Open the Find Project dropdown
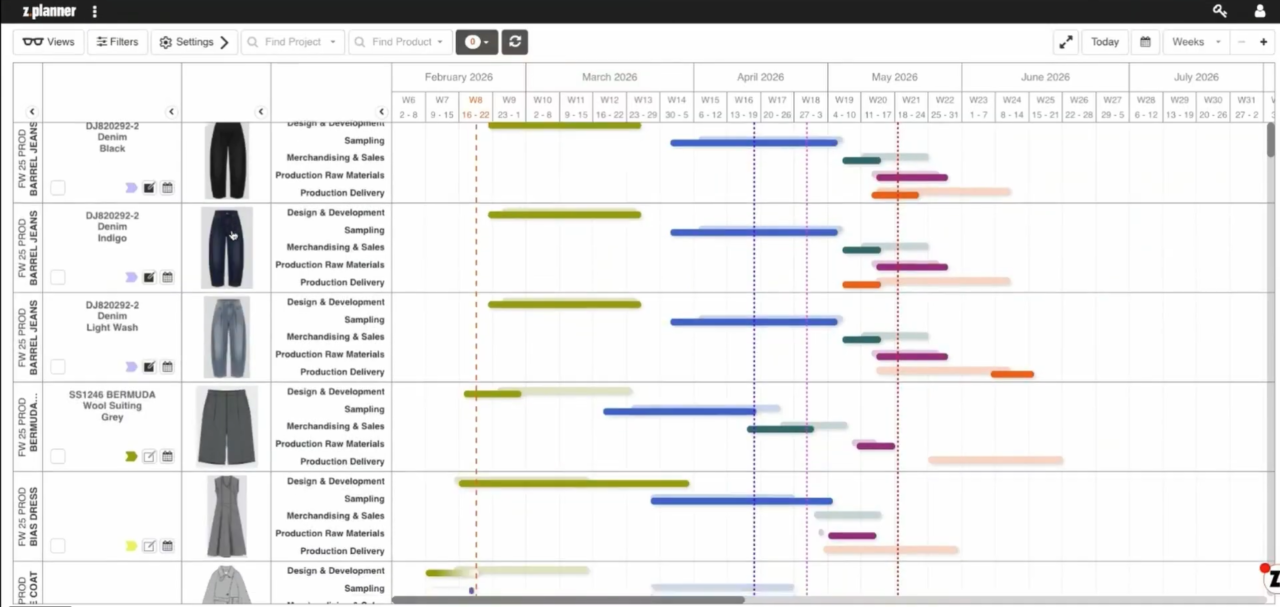The width and height of the screenshot is (1280, 607). [292, 42]
